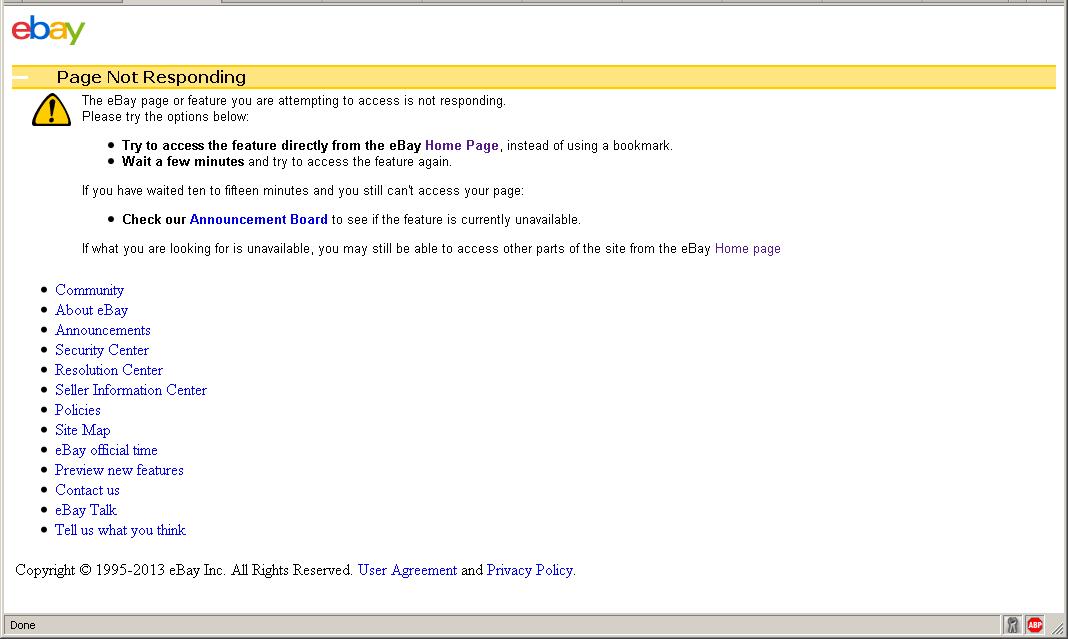Open the Announcement Board link

coord(258,220)
